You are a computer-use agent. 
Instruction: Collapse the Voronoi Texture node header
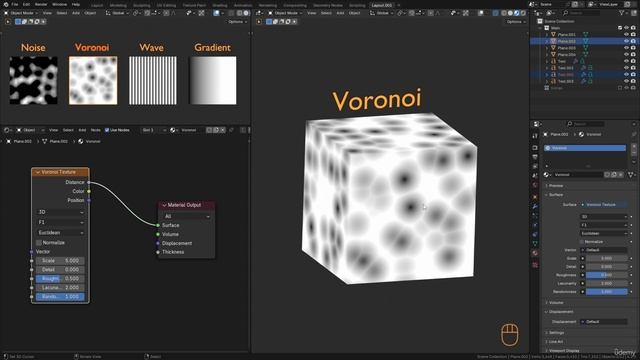click(x=38, y=172)
